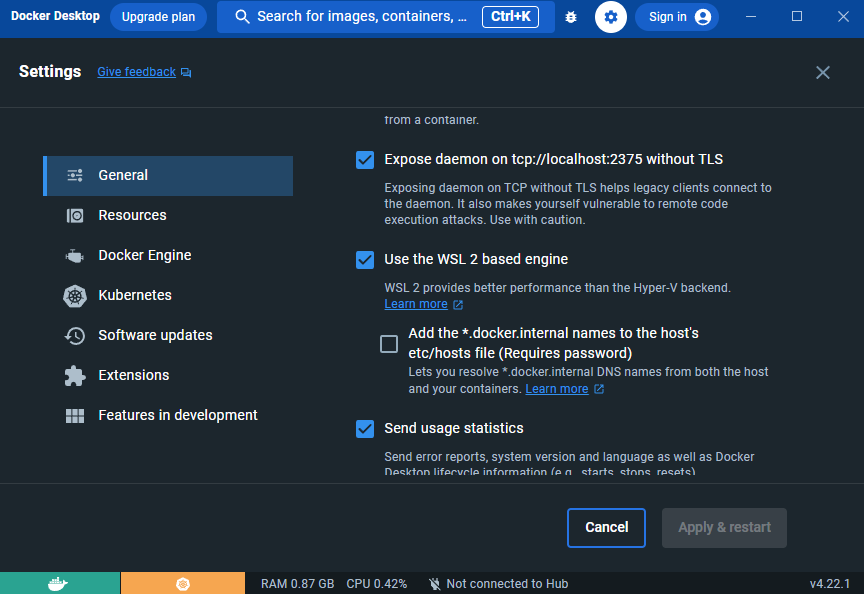Focus the search images, containers field
864x594 pixels.
pyautogui.click(x=386, y=17)
